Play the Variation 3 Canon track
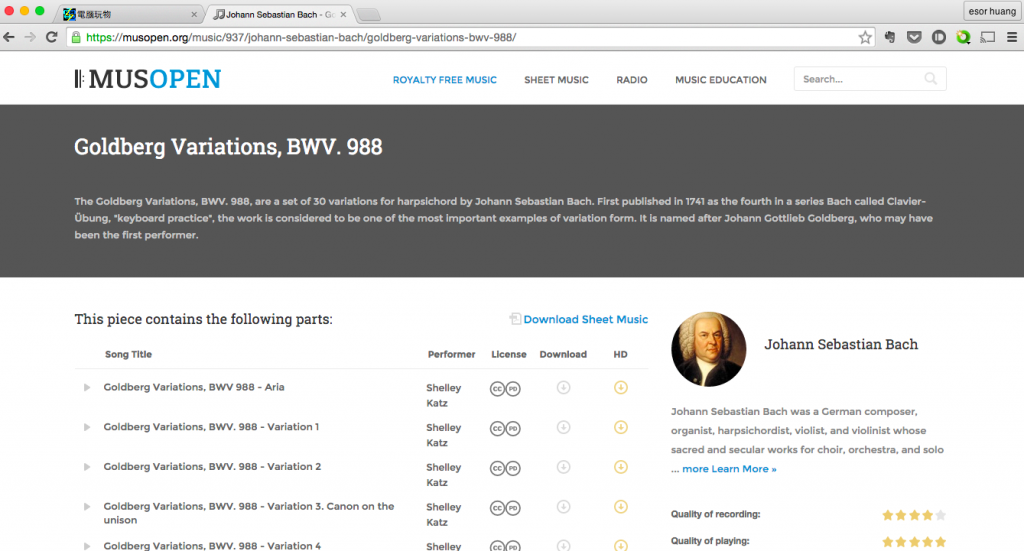The image size is (1024, 551). [x=87, y=507]
